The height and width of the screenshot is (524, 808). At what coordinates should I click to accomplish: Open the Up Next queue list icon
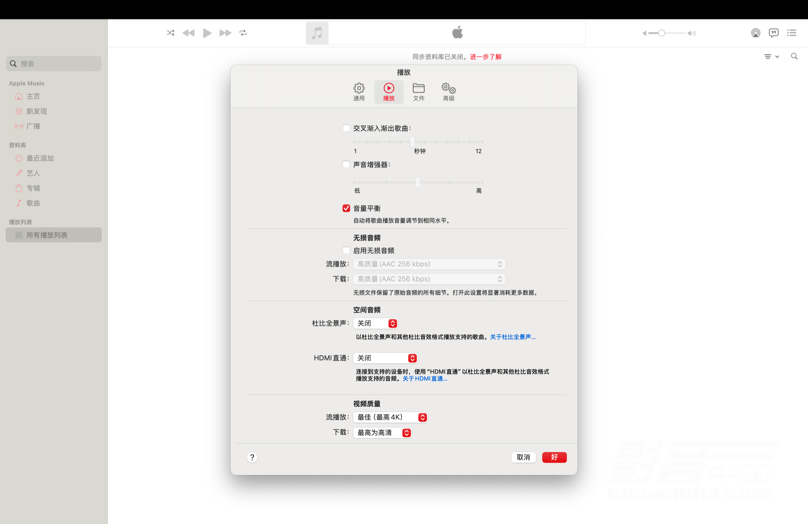(x=791, y=33)
